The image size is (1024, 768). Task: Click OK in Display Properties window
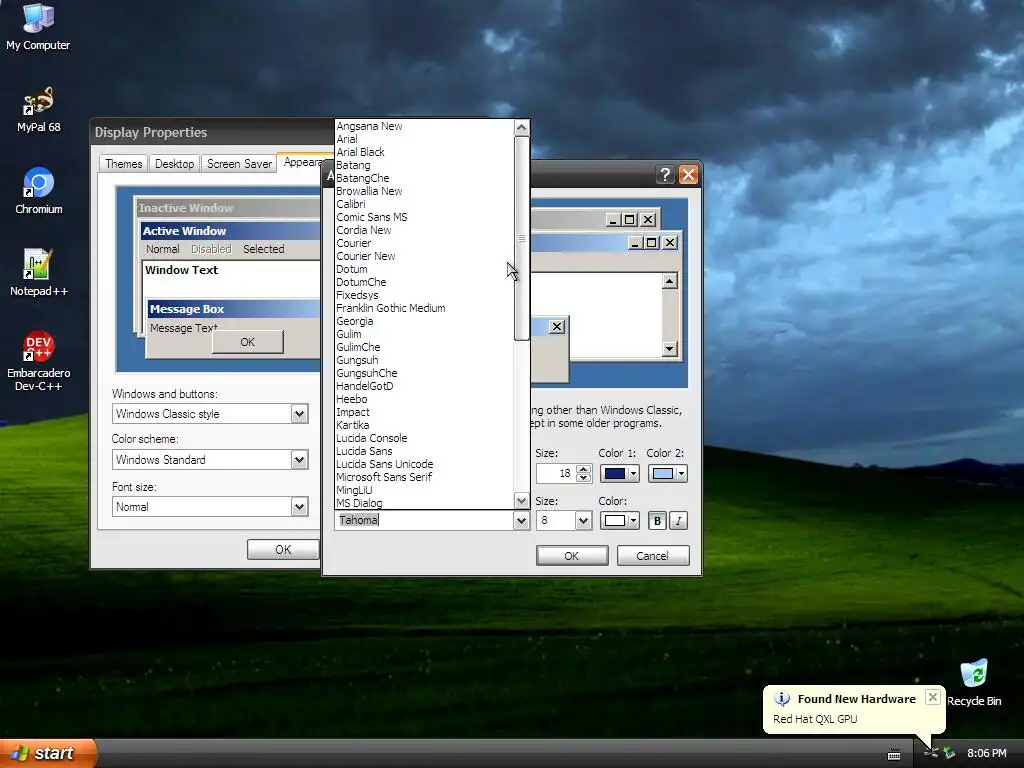point(283,550)
